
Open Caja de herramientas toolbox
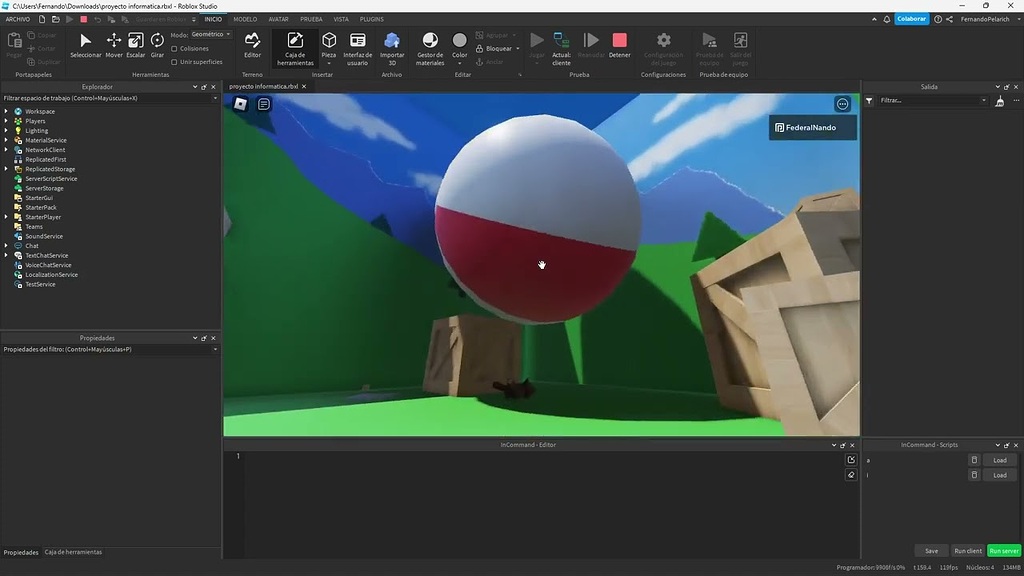[295, 48]
